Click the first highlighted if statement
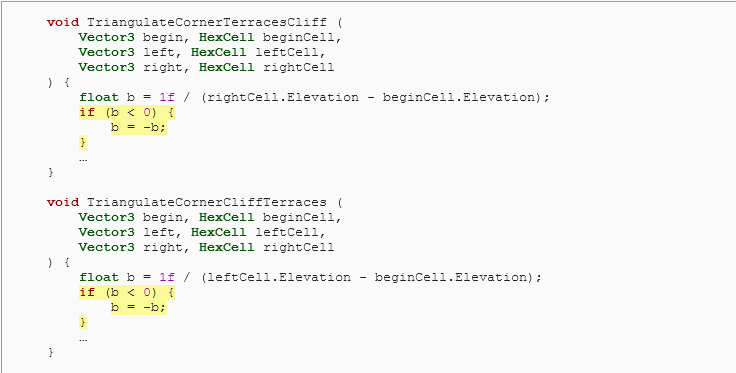 click(127, 112)
